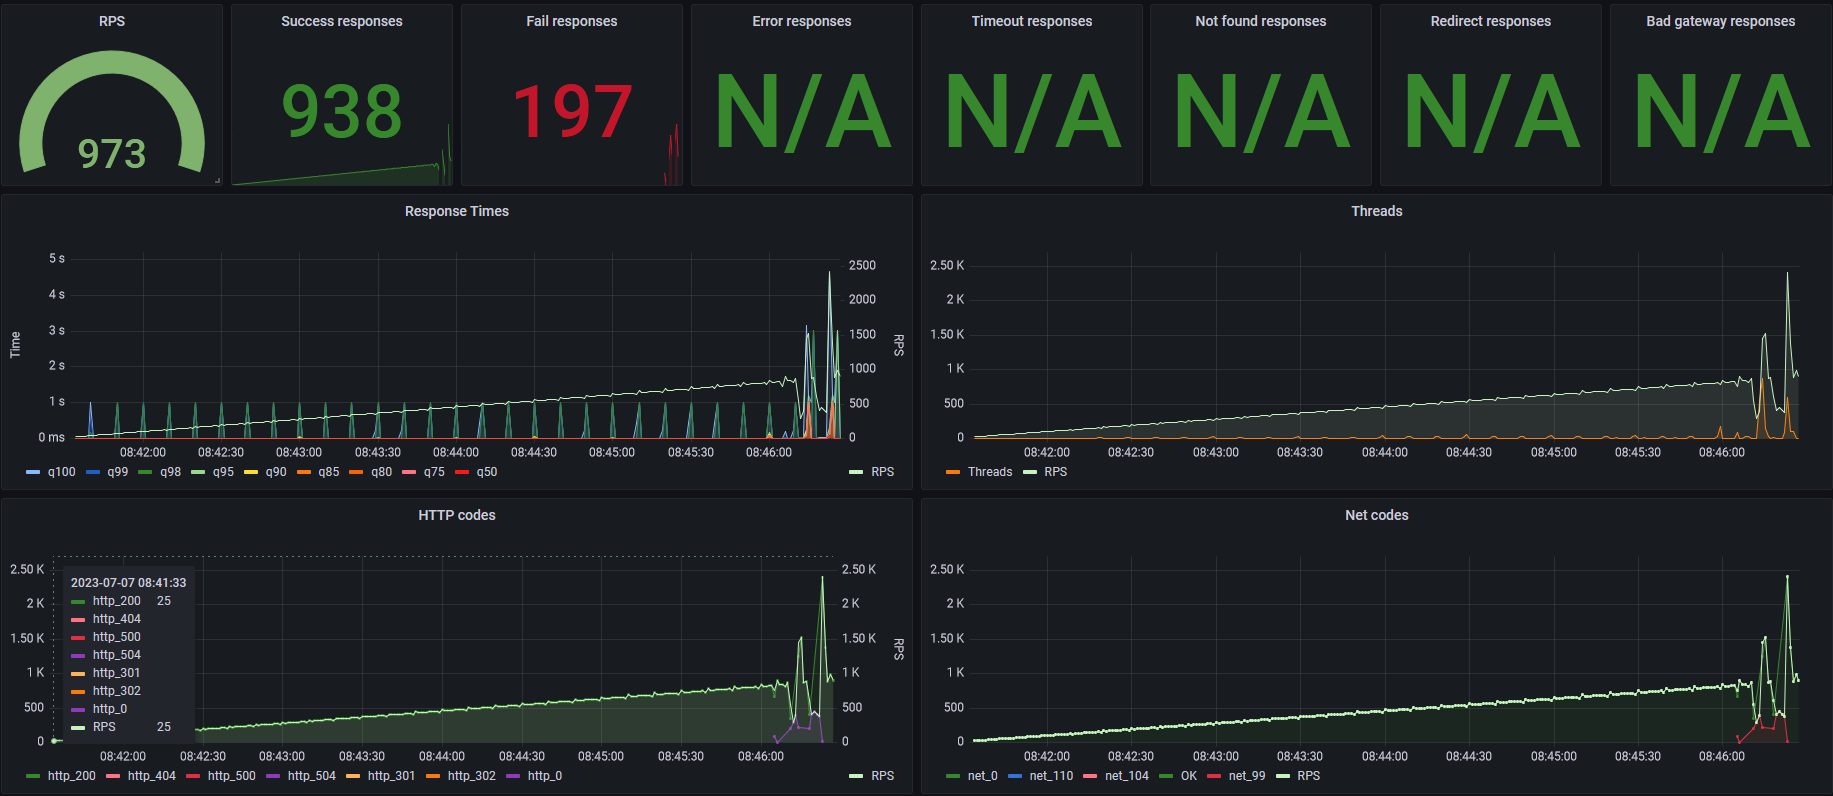
Task: Click net_110 legend color marker
Action: (1015, 776)
